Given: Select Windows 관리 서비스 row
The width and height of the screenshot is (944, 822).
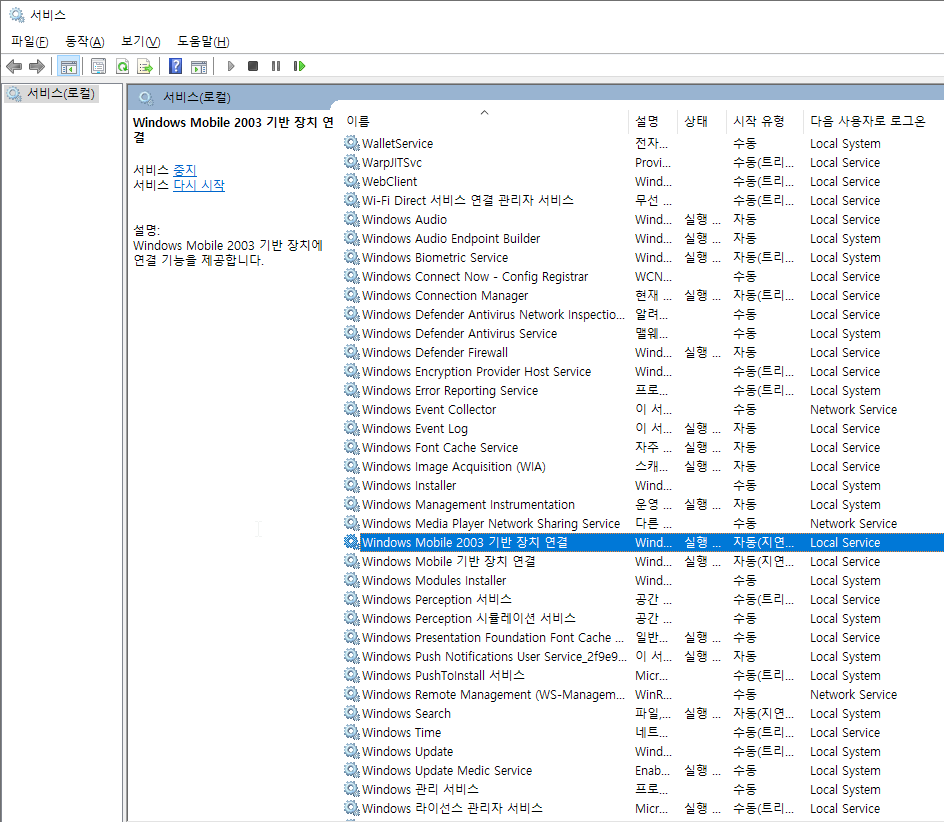Looking at the screenshot, I should pos(420,789).
